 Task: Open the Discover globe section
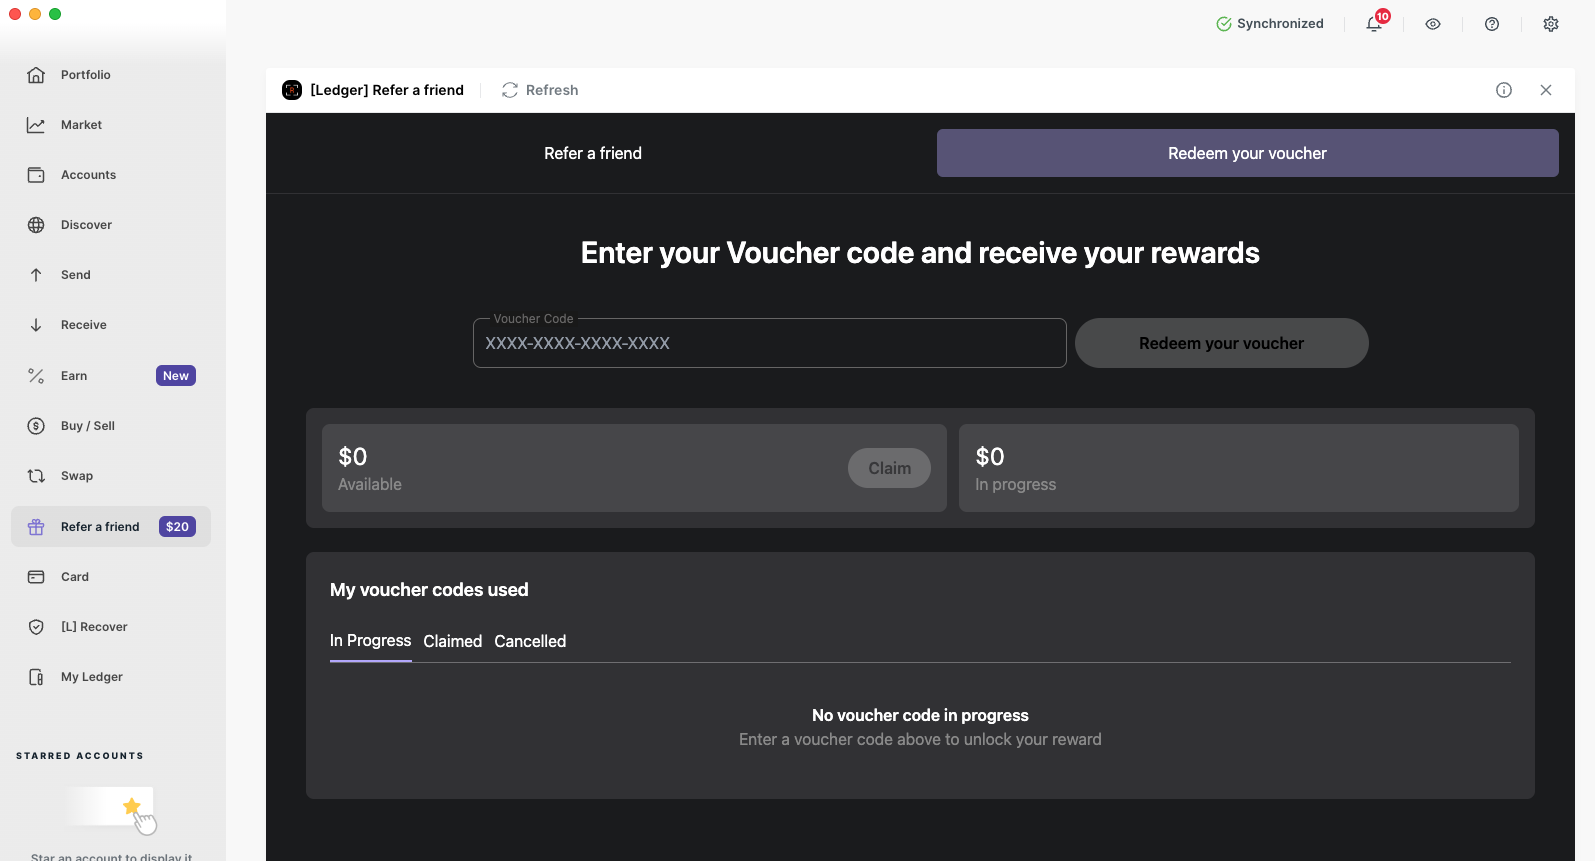pos(86,225)
